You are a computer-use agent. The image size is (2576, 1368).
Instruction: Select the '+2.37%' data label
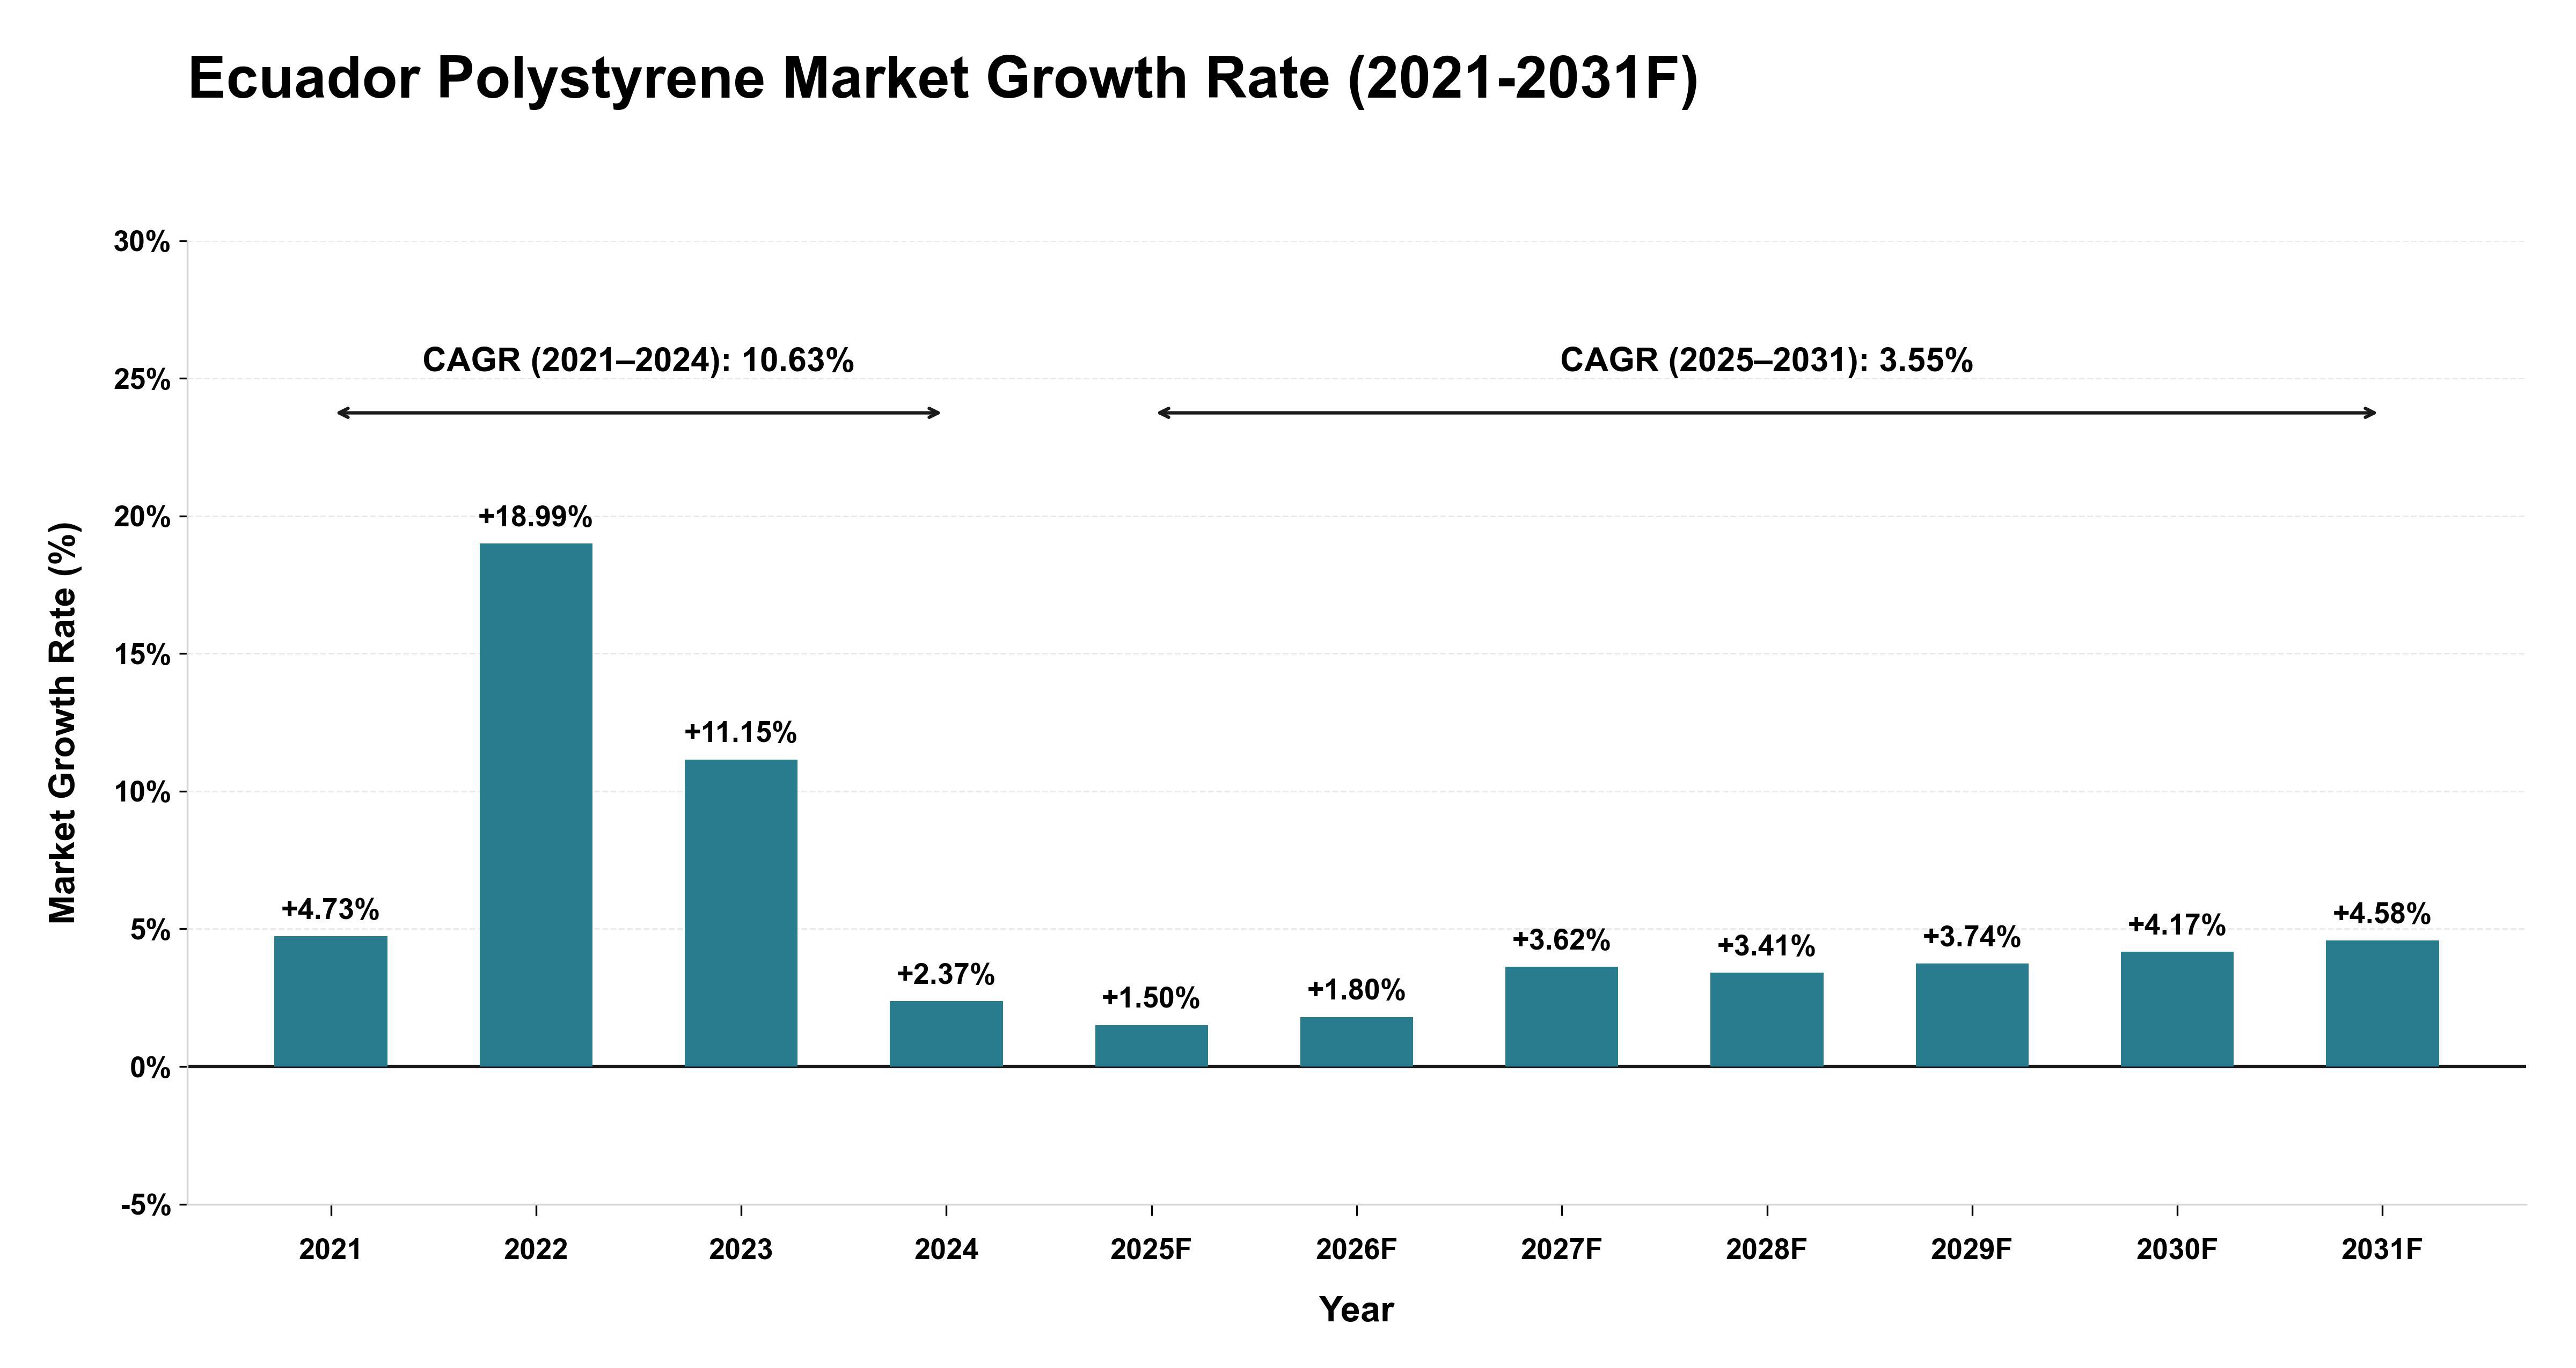pos(946,975)
